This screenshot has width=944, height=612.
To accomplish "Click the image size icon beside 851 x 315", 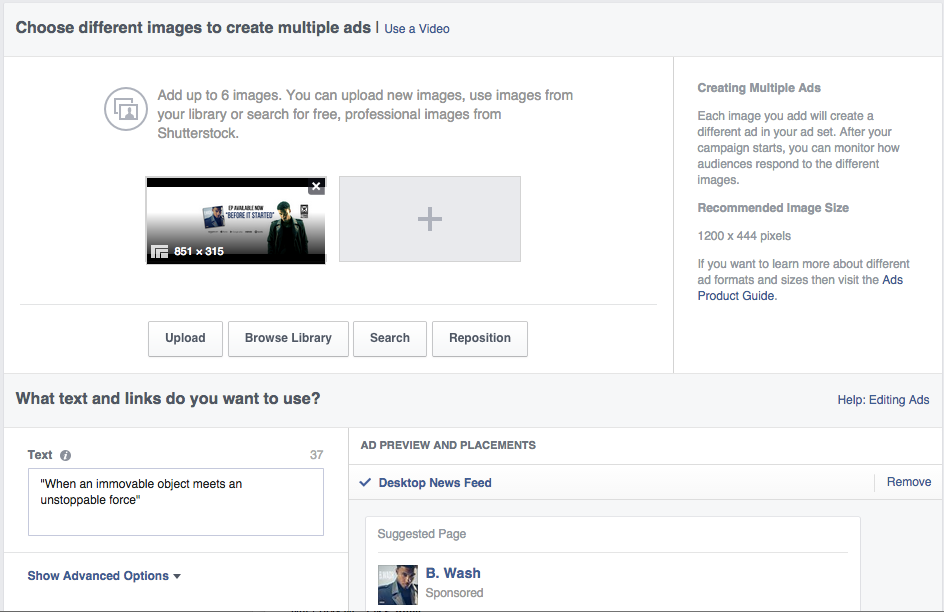I will tap(159, 252).
